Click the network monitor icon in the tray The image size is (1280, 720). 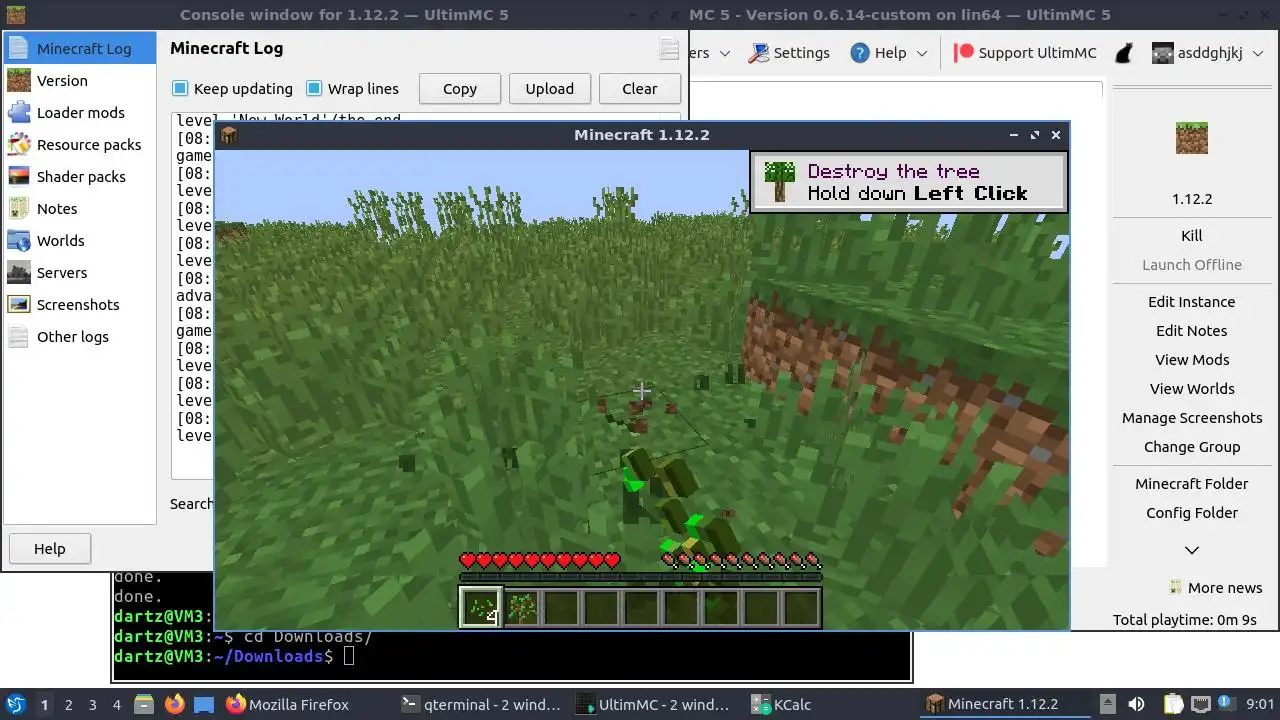coord(1201,705)
